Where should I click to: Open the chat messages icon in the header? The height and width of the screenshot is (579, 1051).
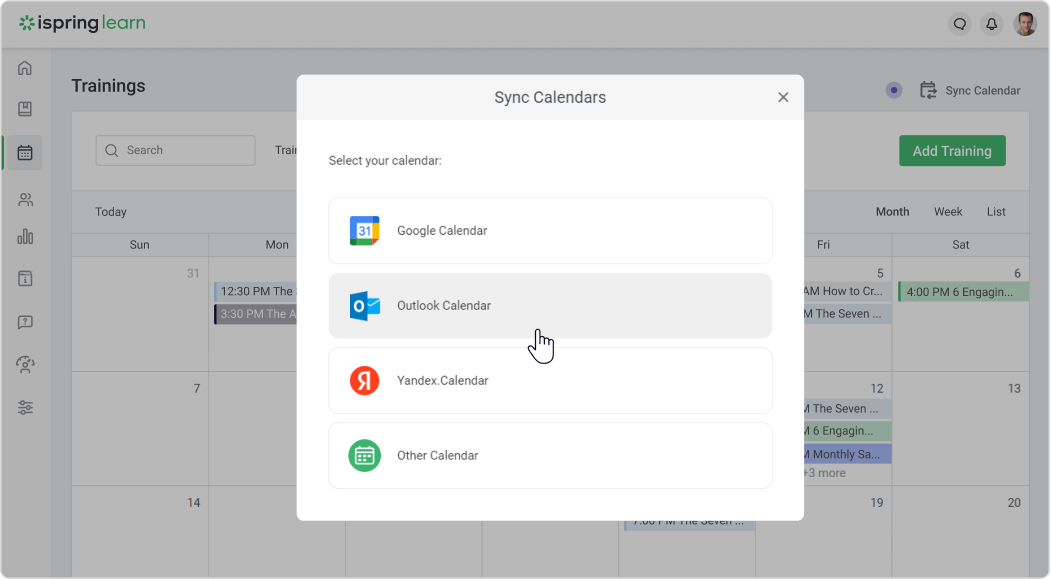coord(960,24)
